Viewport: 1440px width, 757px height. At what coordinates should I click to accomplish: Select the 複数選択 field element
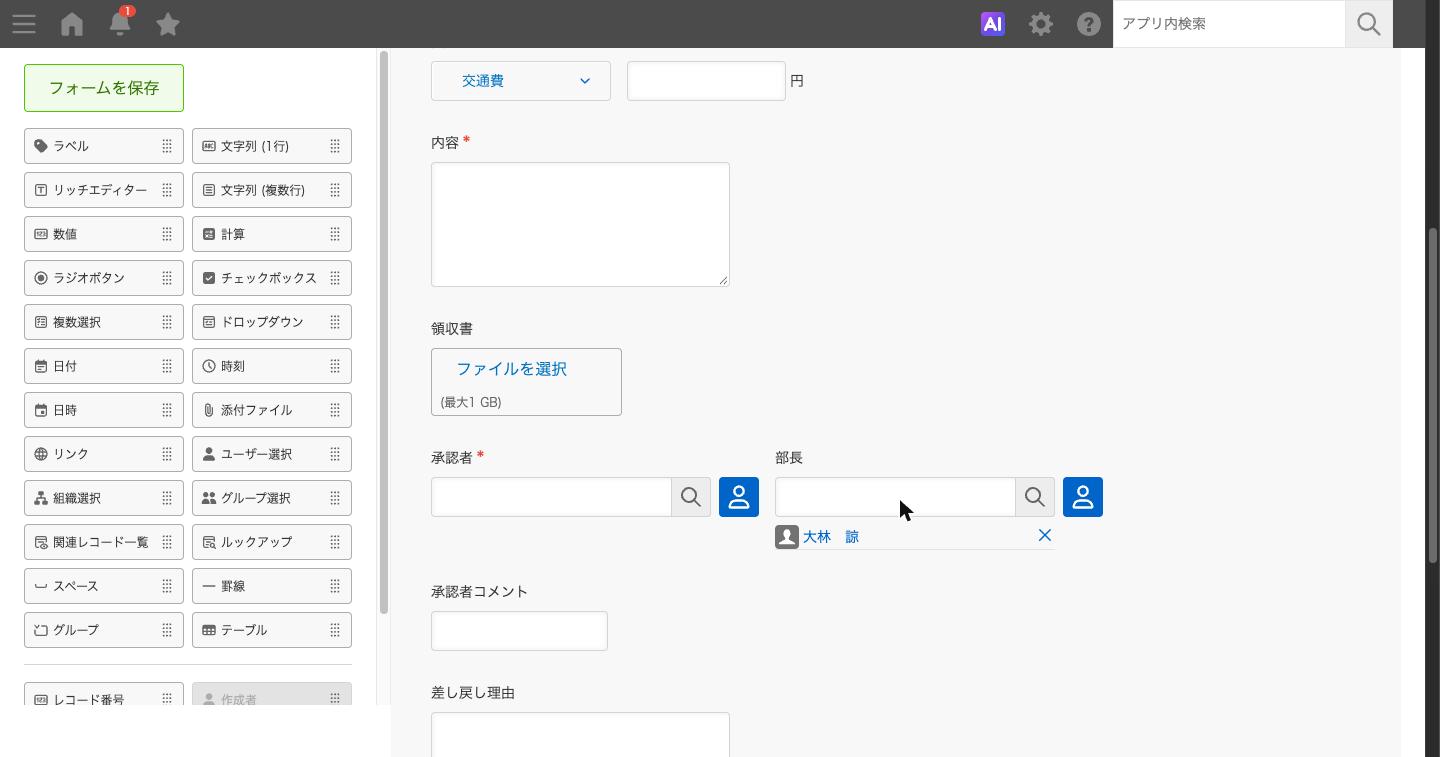[x=104, y=322]
